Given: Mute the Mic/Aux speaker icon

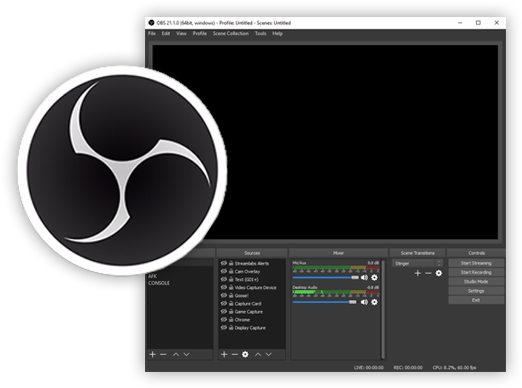Looking at the screenshot, I should (364, 277).
